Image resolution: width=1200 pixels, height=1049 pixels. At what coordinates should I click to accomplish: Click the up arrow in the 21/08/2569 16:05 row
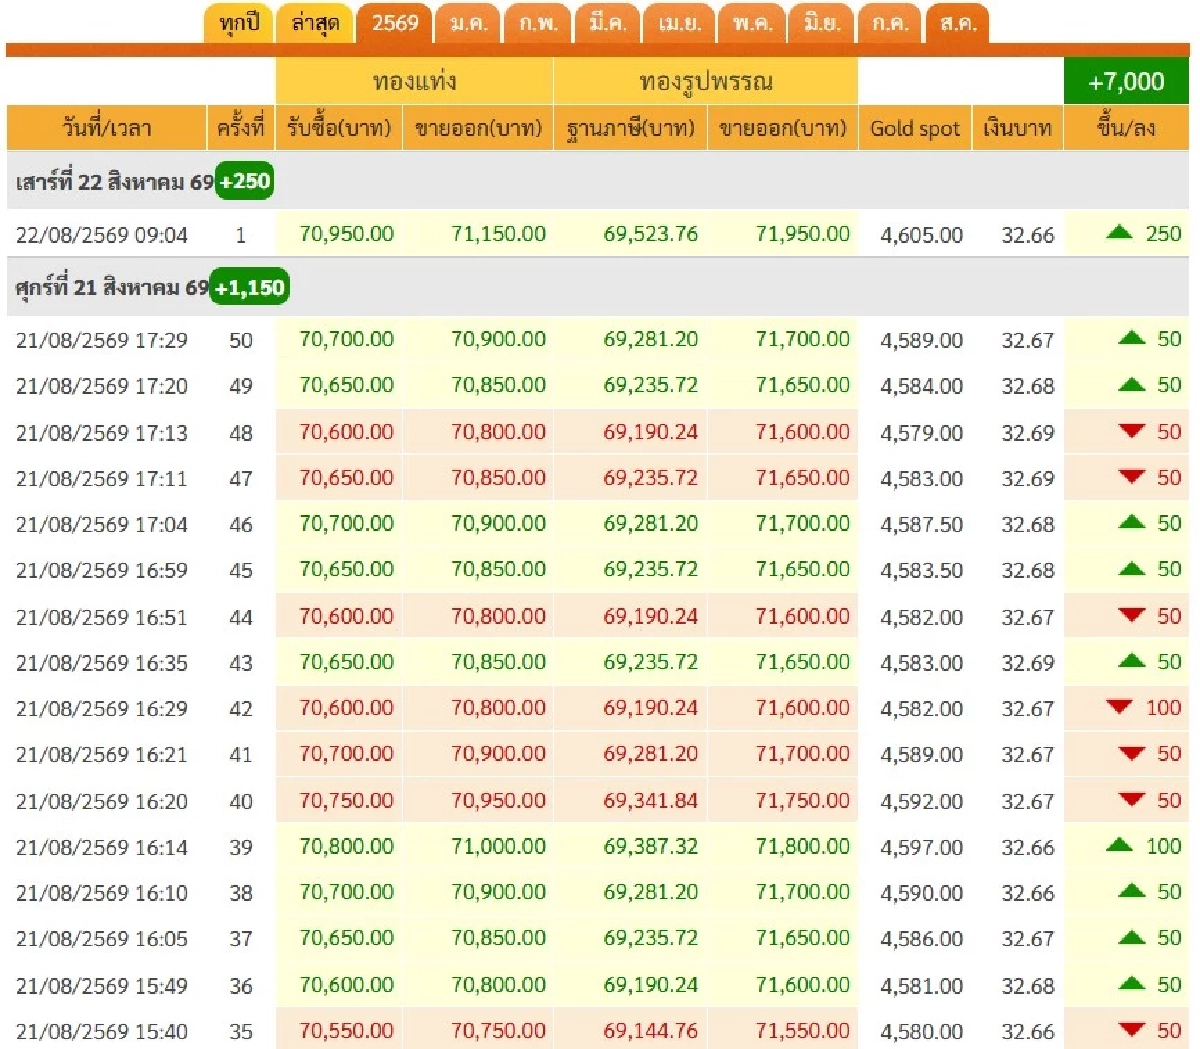[1131, 938]
